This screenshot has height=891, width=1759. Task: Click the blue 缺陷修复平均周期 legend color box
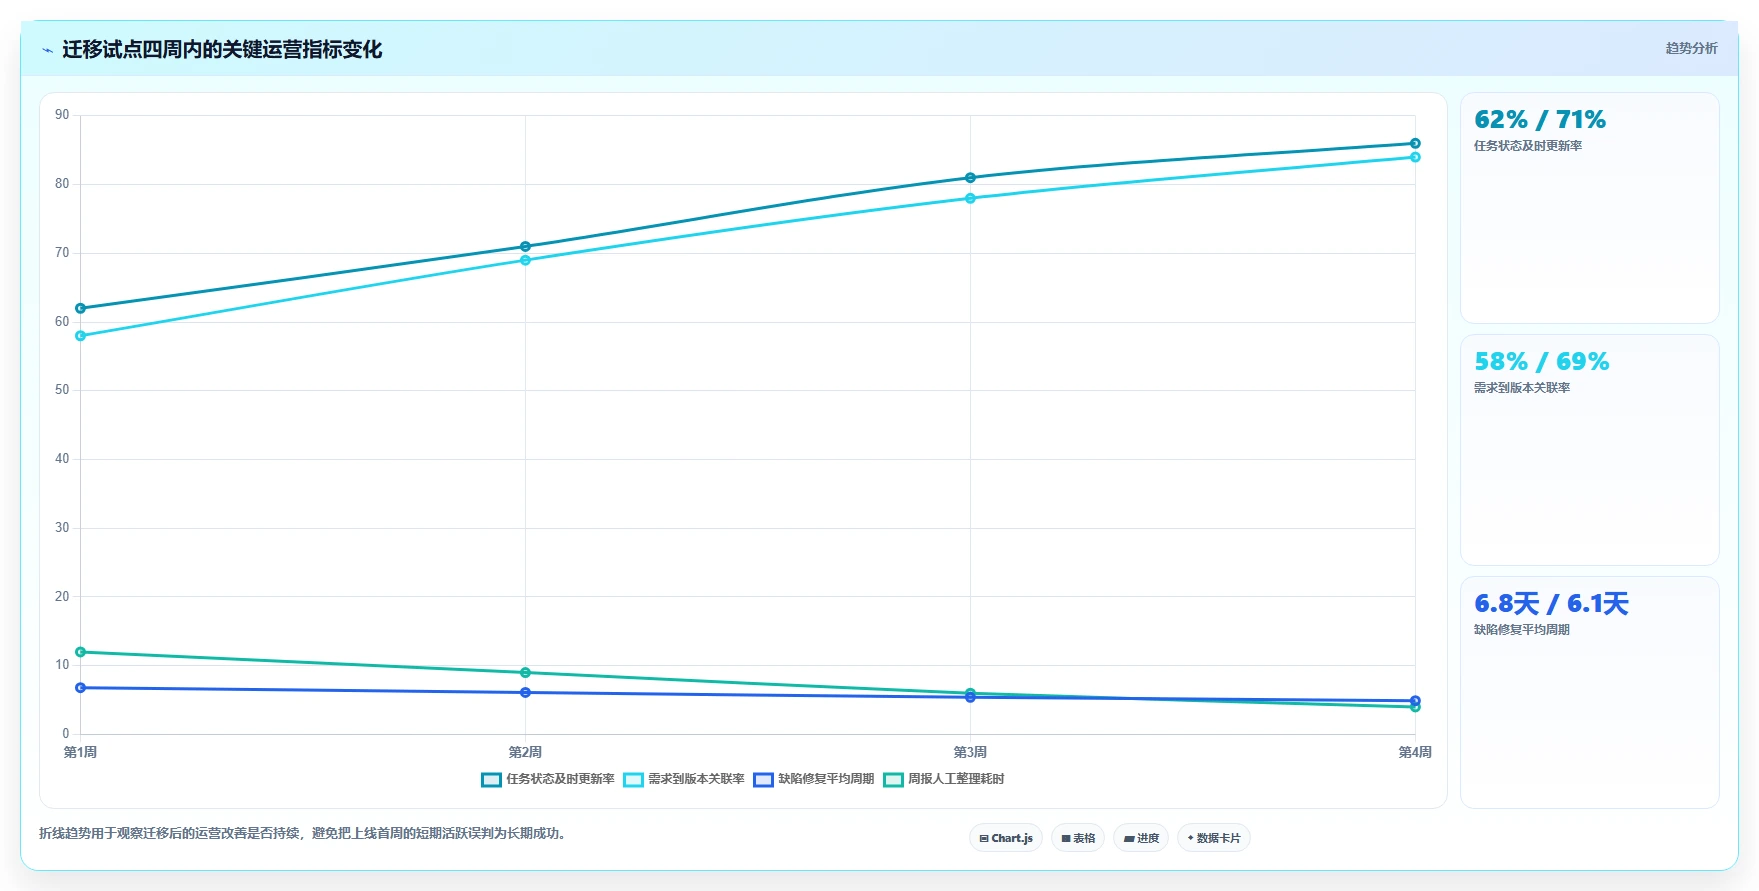click(763, 780)
